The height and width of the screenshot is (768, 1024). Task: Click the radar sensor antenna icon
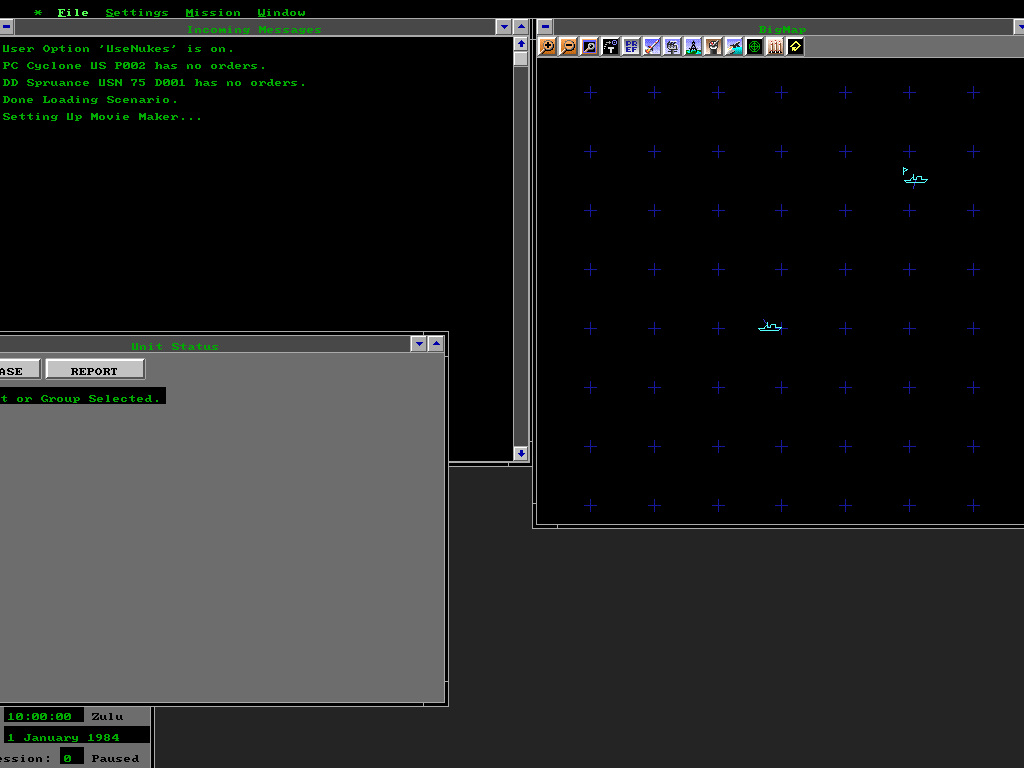coord(672,46)
